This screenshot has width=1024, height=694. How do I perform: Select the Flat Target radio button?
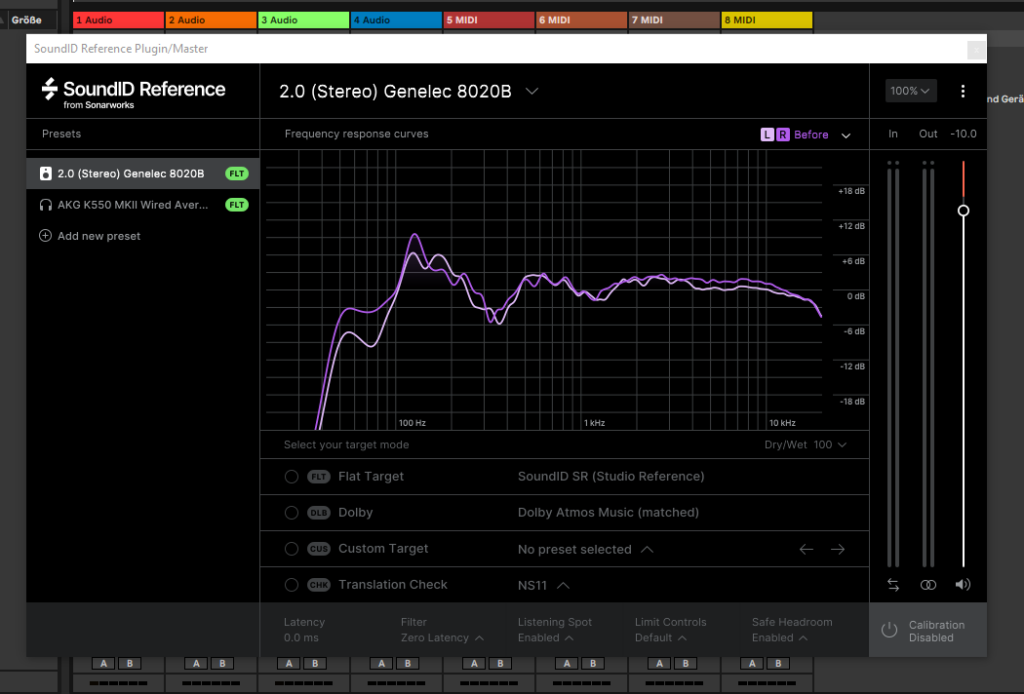291,477
